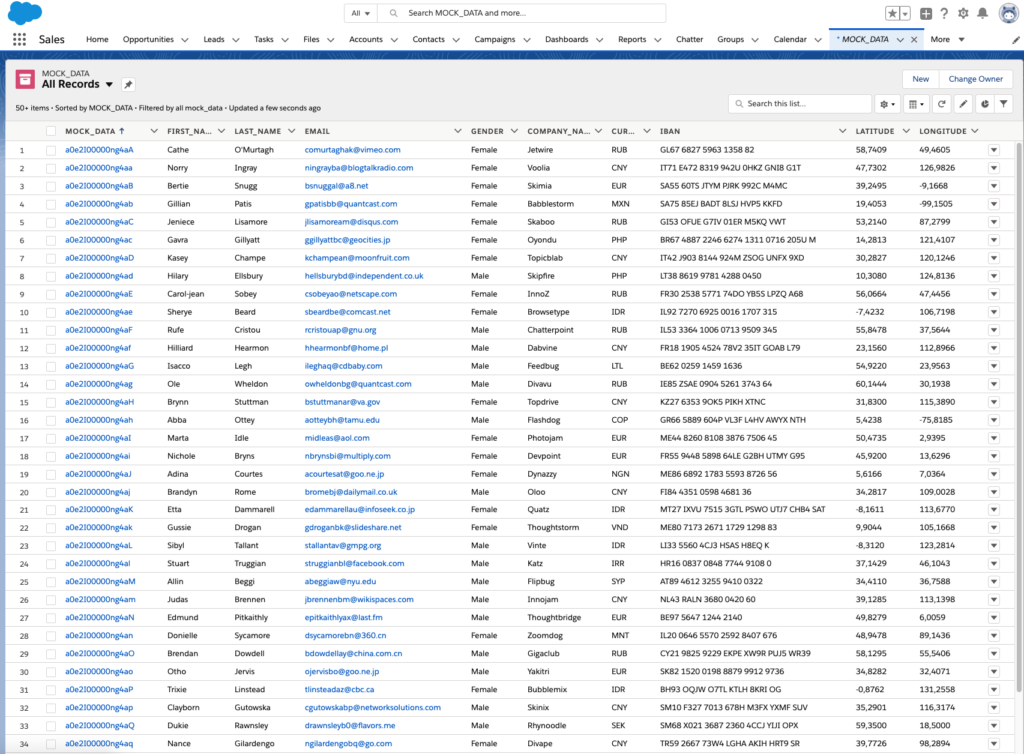Screen dimensions: 1024x754
Task: Open the Setup gear in header
Action: pos(963,14)
